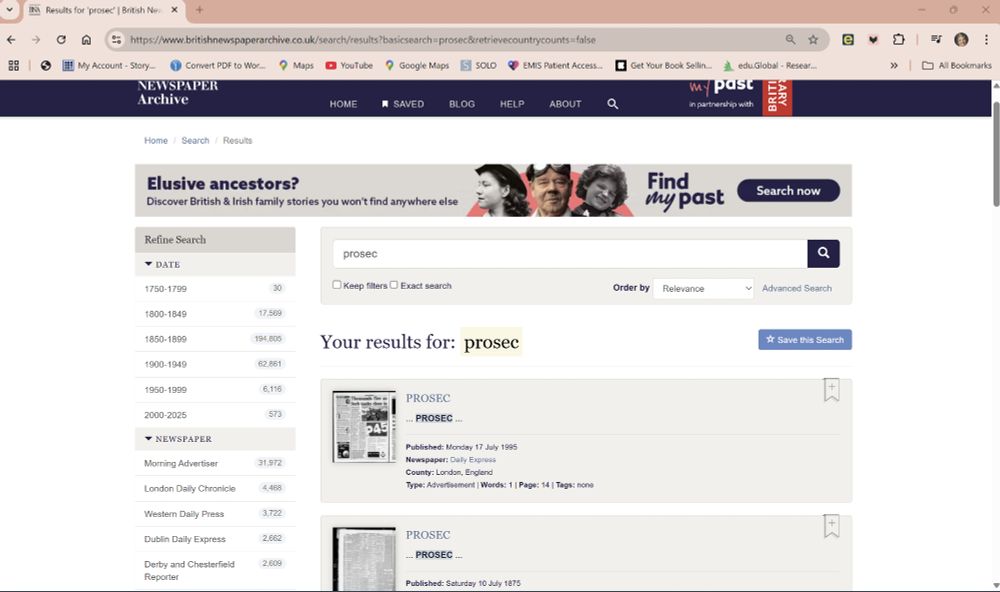Filter by Morning Advertiser newspaper
The image size is (1000, 592).
click(215, 463)
